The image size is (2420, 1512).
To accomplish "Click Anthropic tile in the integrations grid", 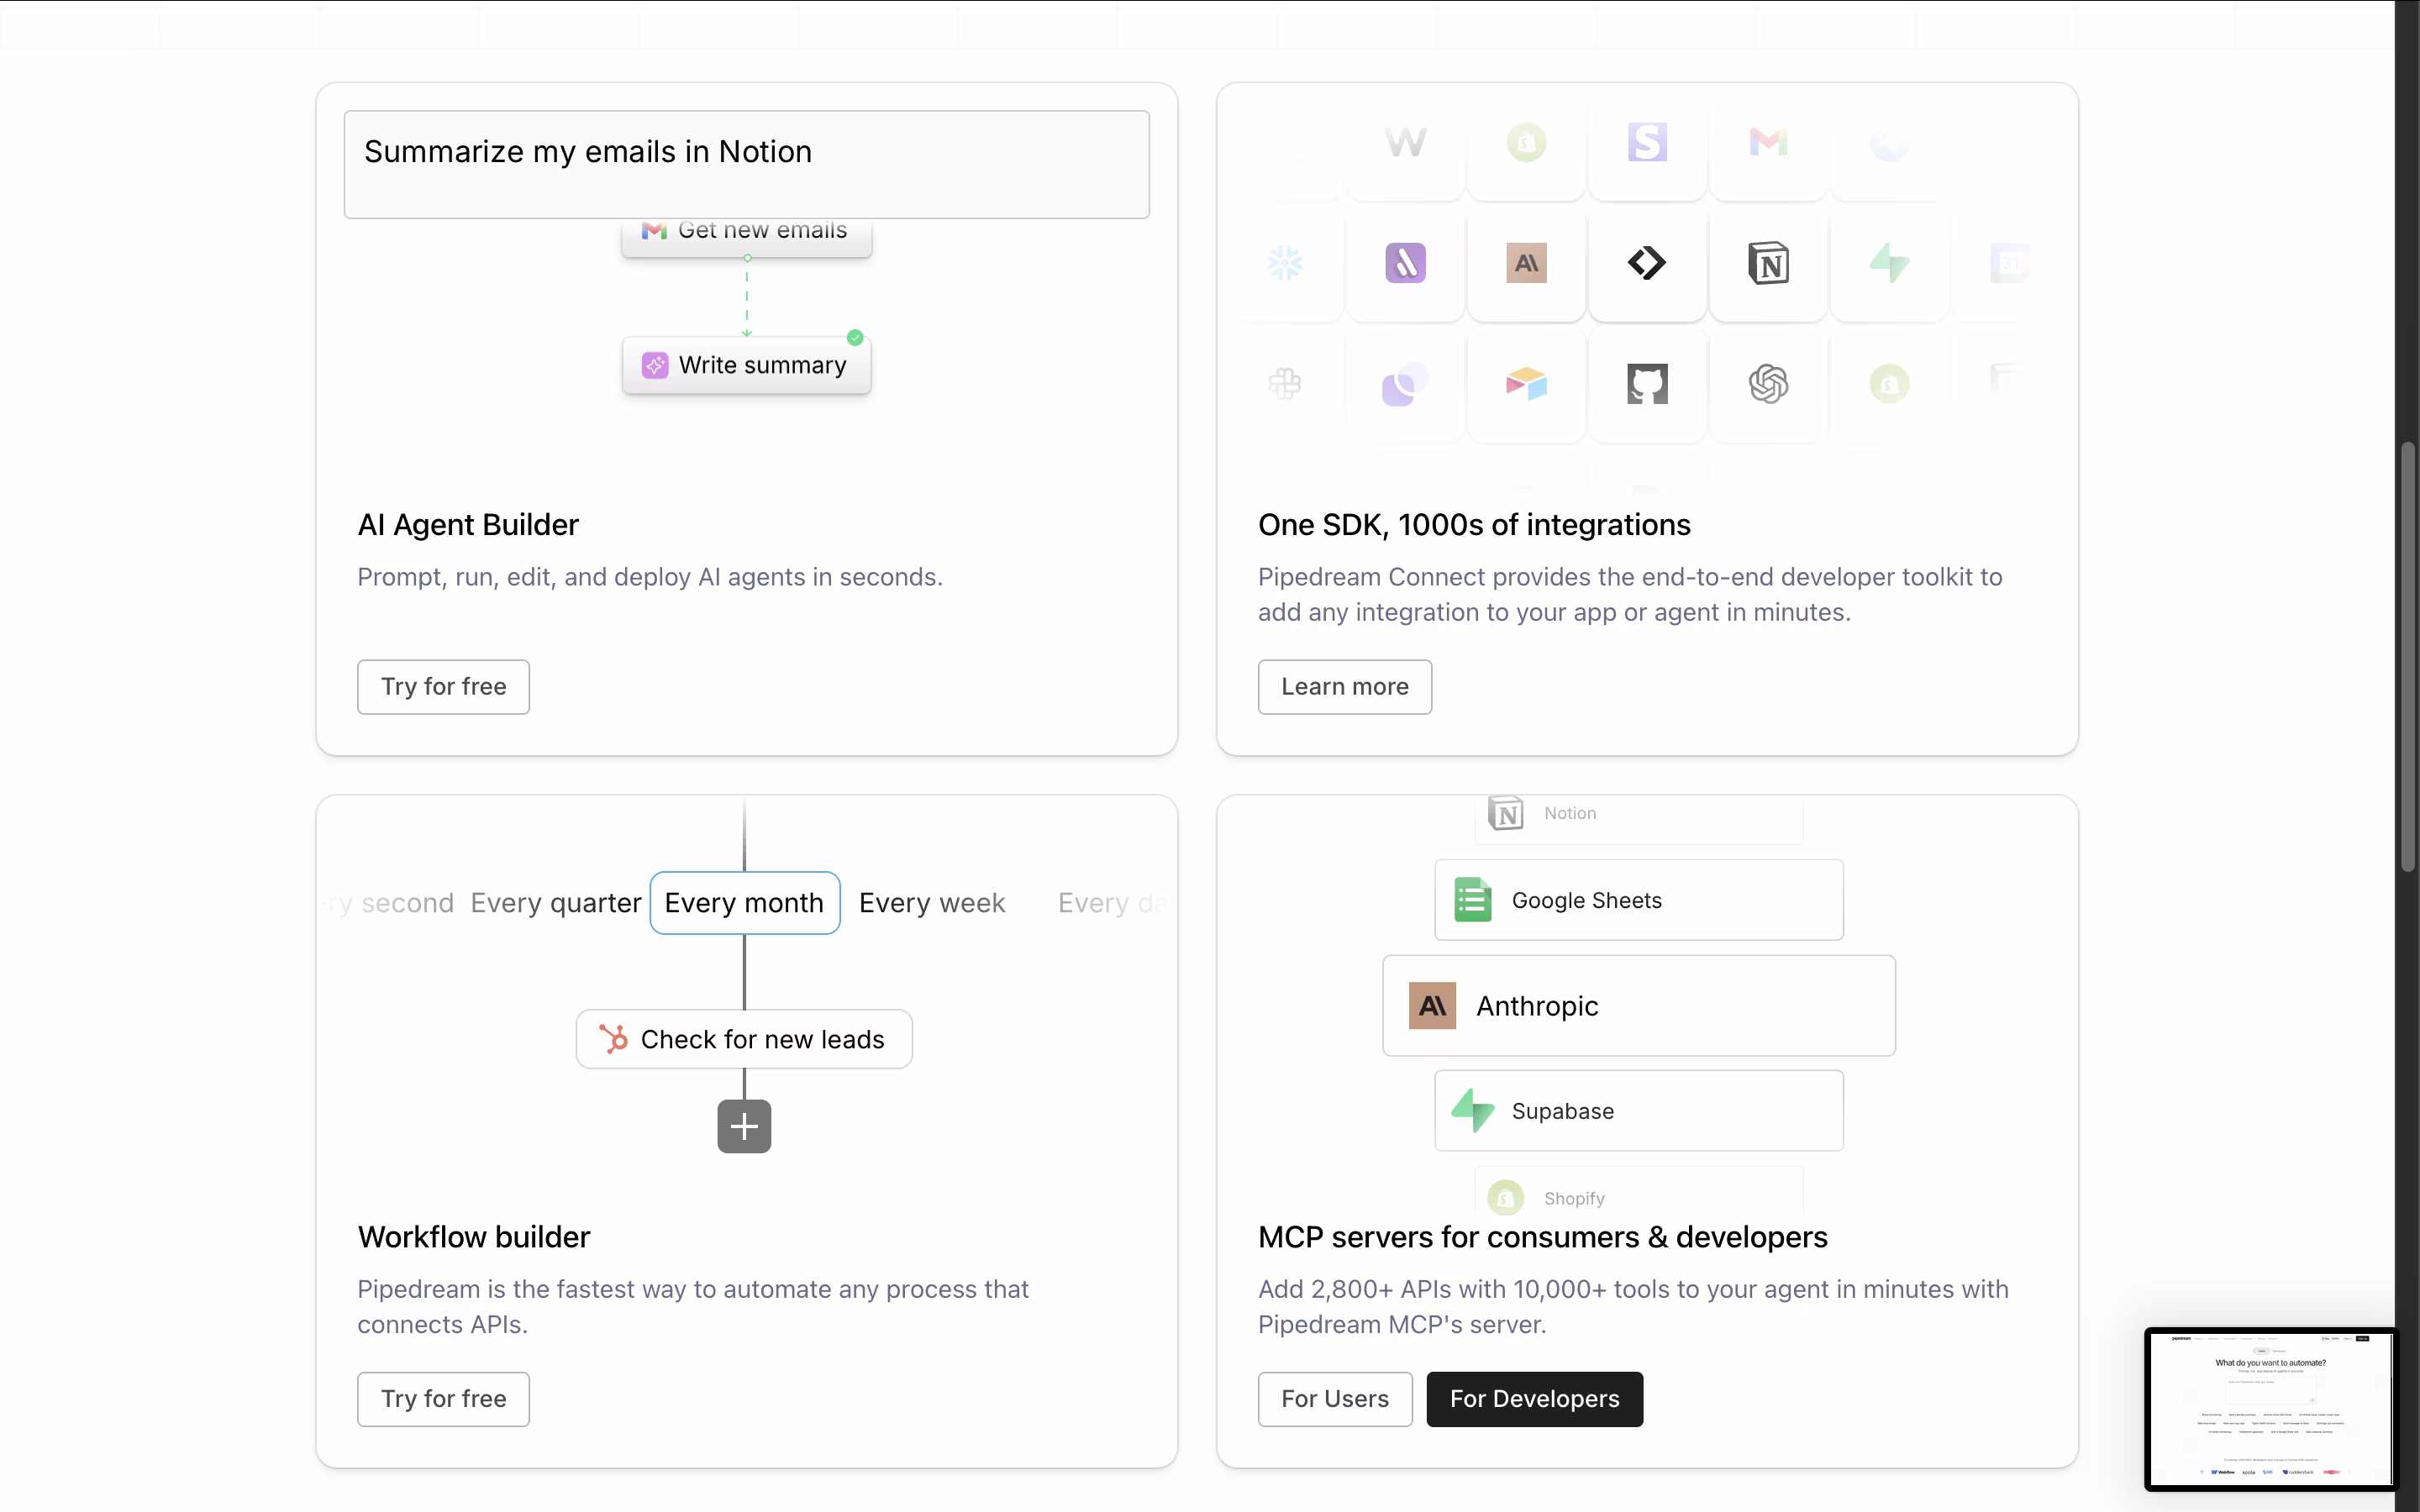I will [1526, 263].
